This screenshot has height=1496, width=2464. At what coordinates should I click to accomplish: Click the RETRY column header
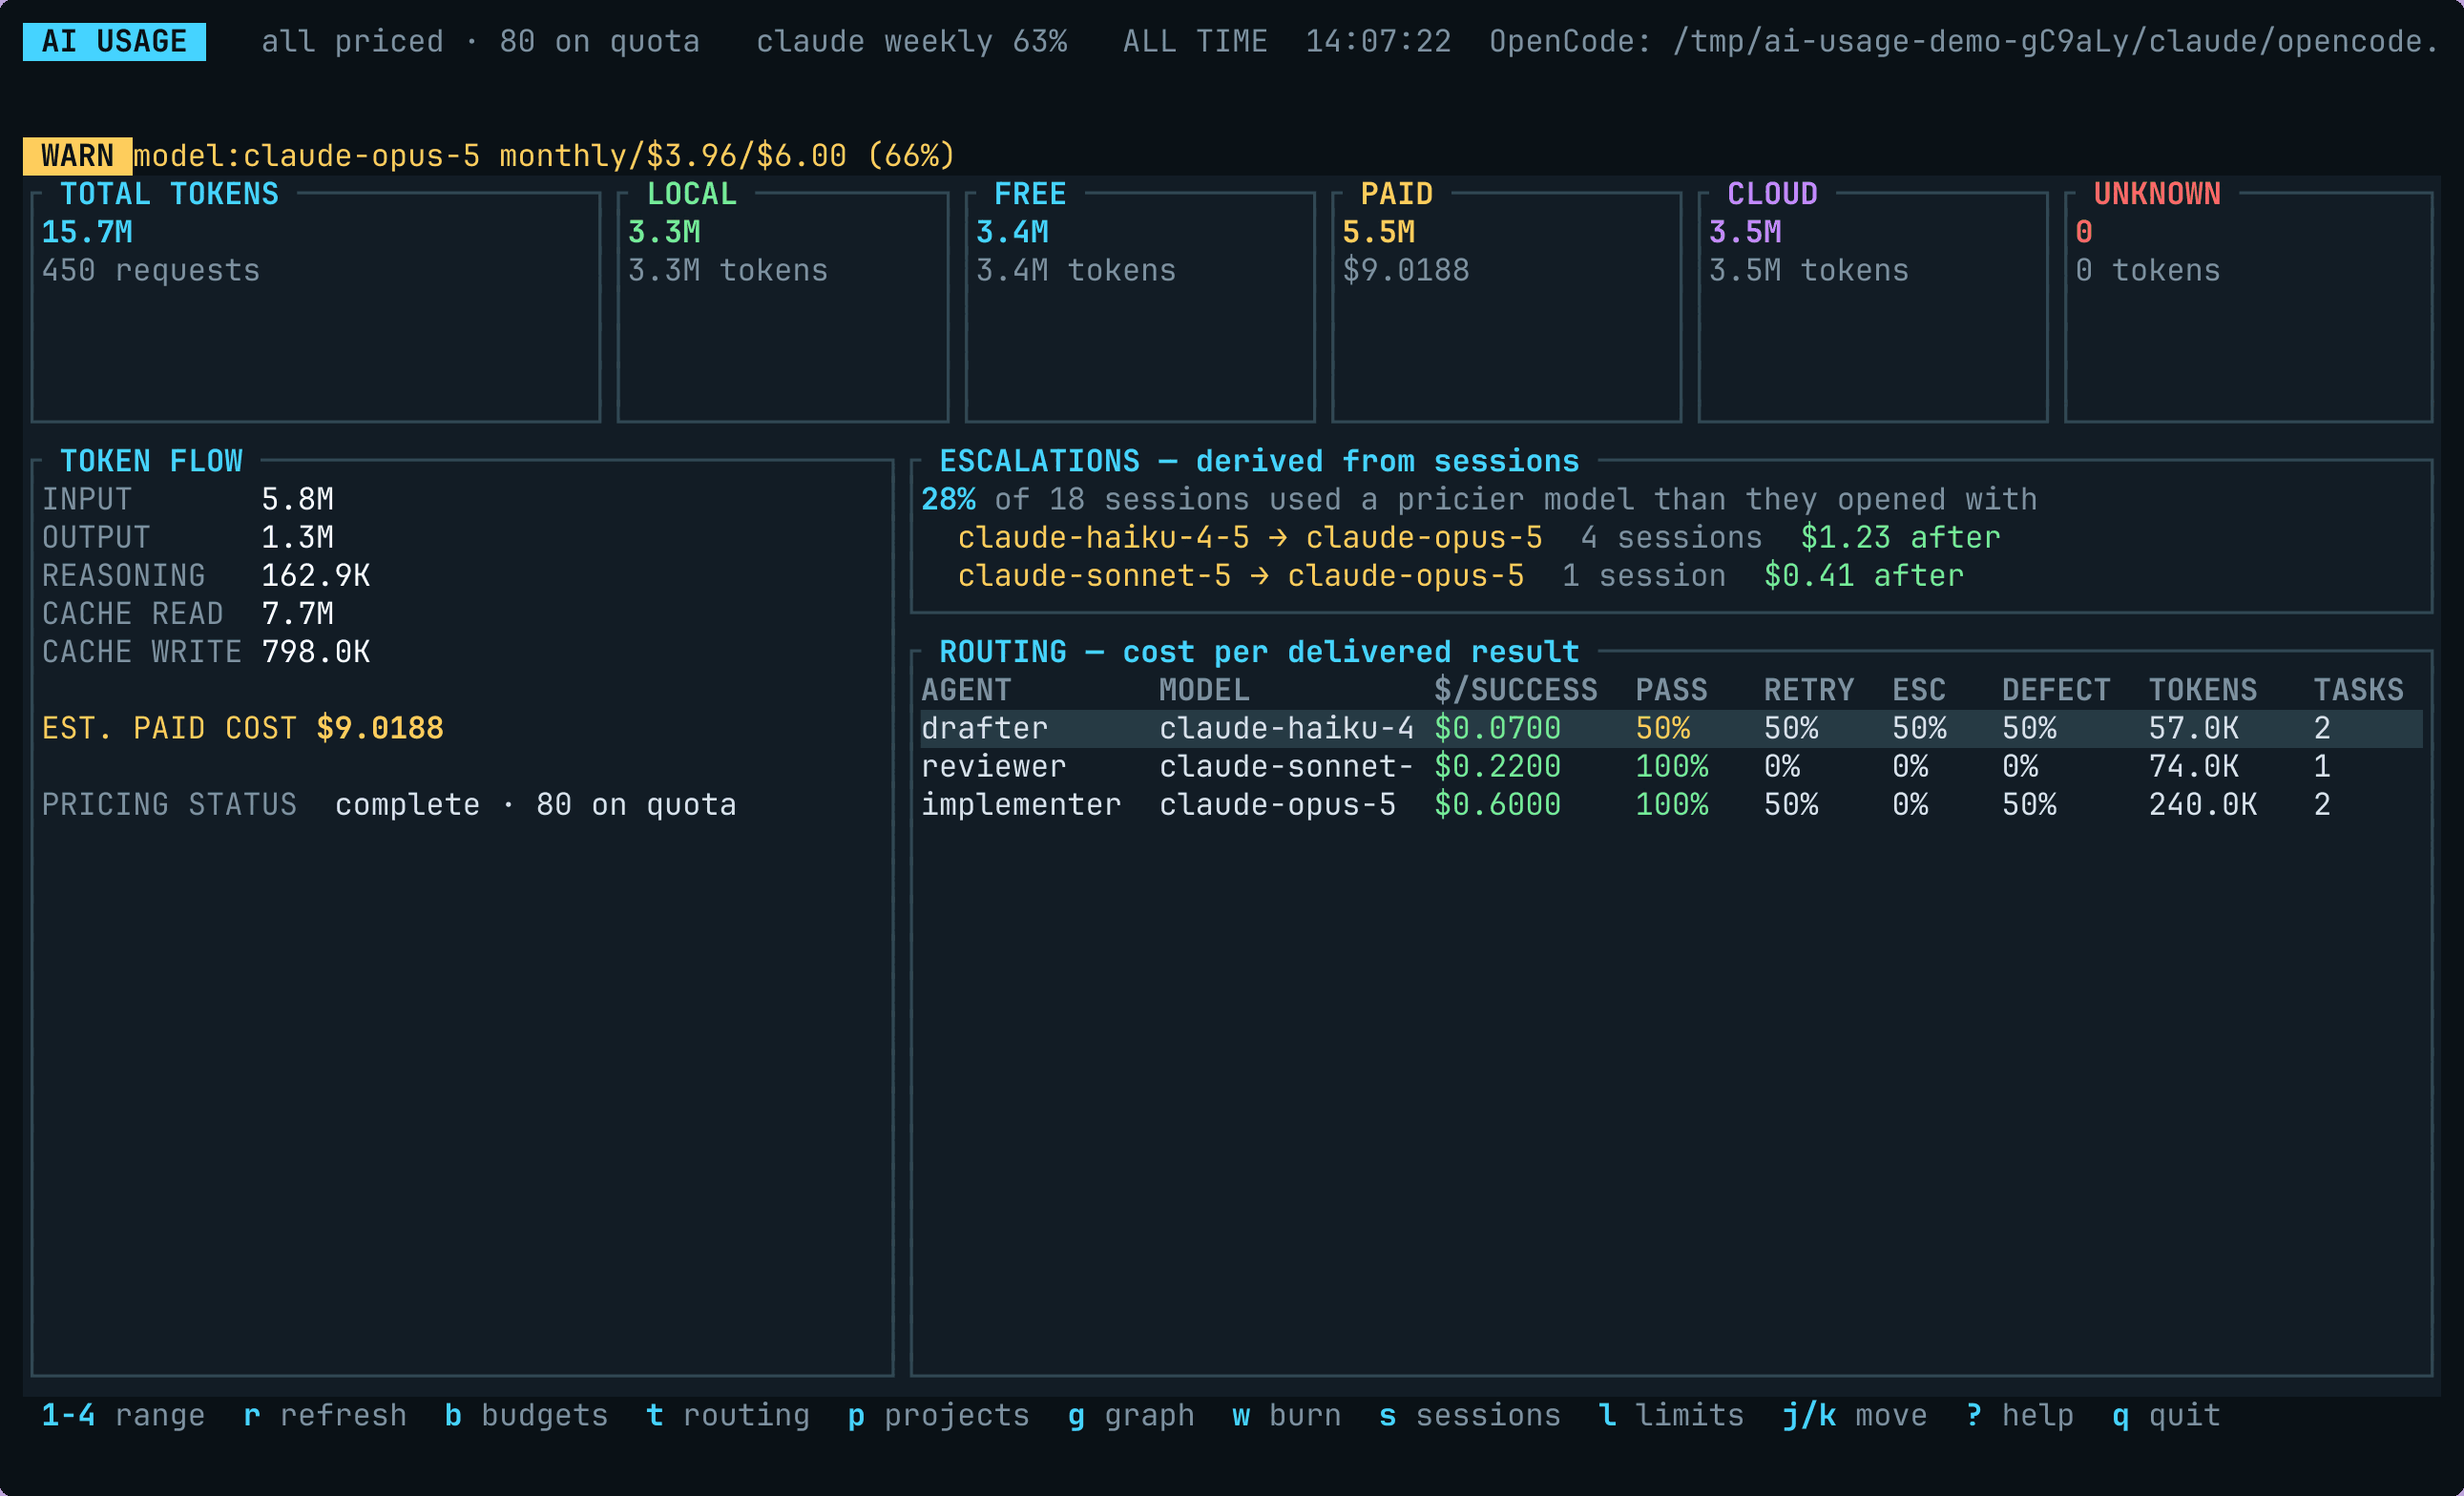pyautogui.click(x=1809, y=690)
